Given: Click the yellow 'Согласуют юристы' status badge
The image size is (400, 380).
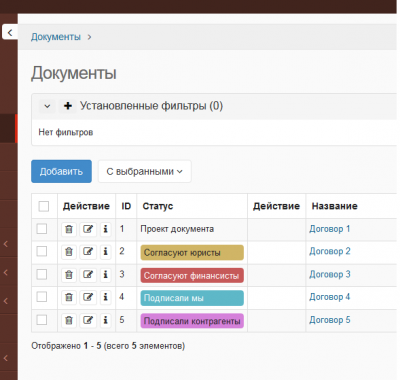Looking at the screenshot, I should tap(192, 252).
